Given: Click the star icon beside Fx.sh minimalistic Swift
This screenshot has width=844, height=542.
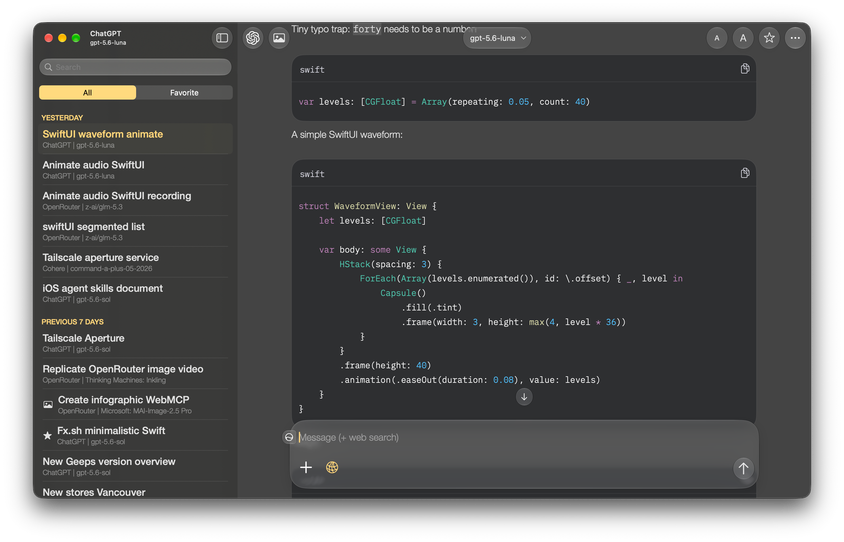Looking at the screenshot, I should click(x=47, y=435).
